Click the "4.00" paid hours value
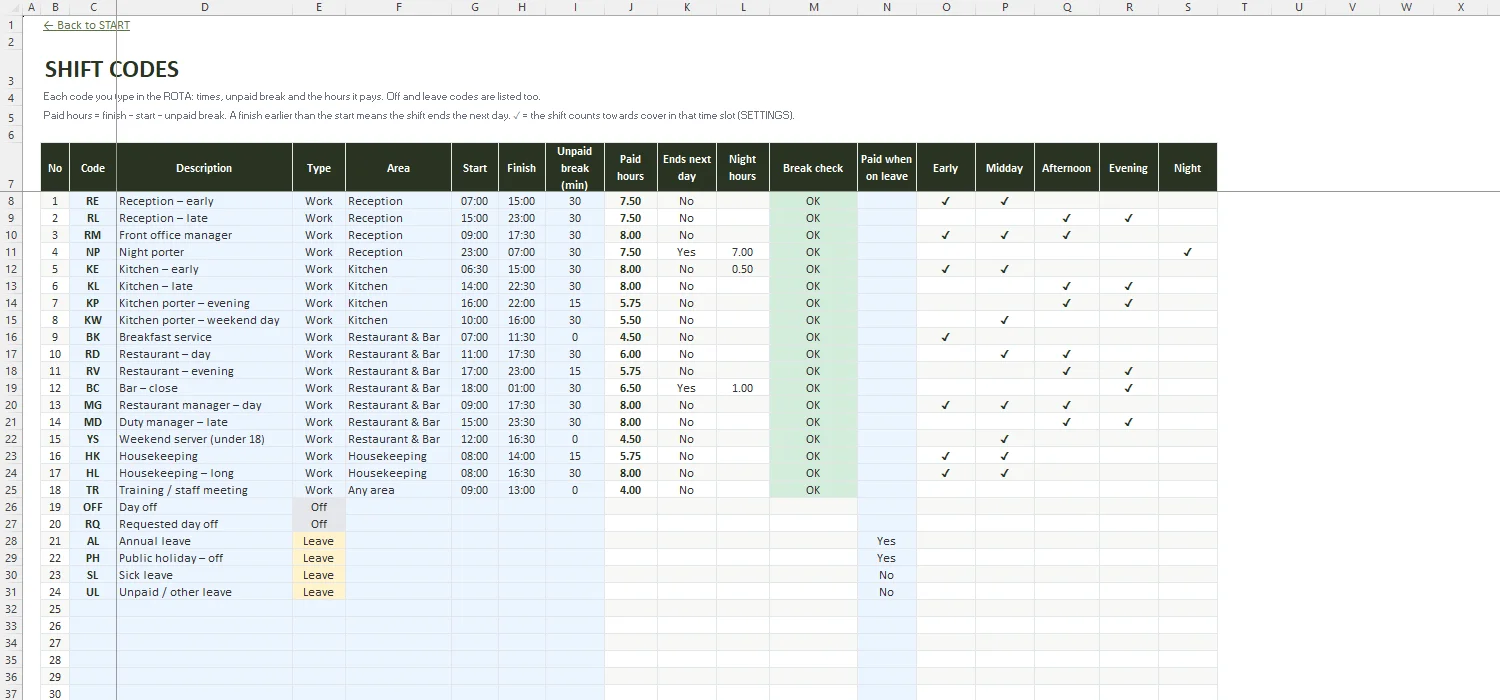 click(631, 490)
